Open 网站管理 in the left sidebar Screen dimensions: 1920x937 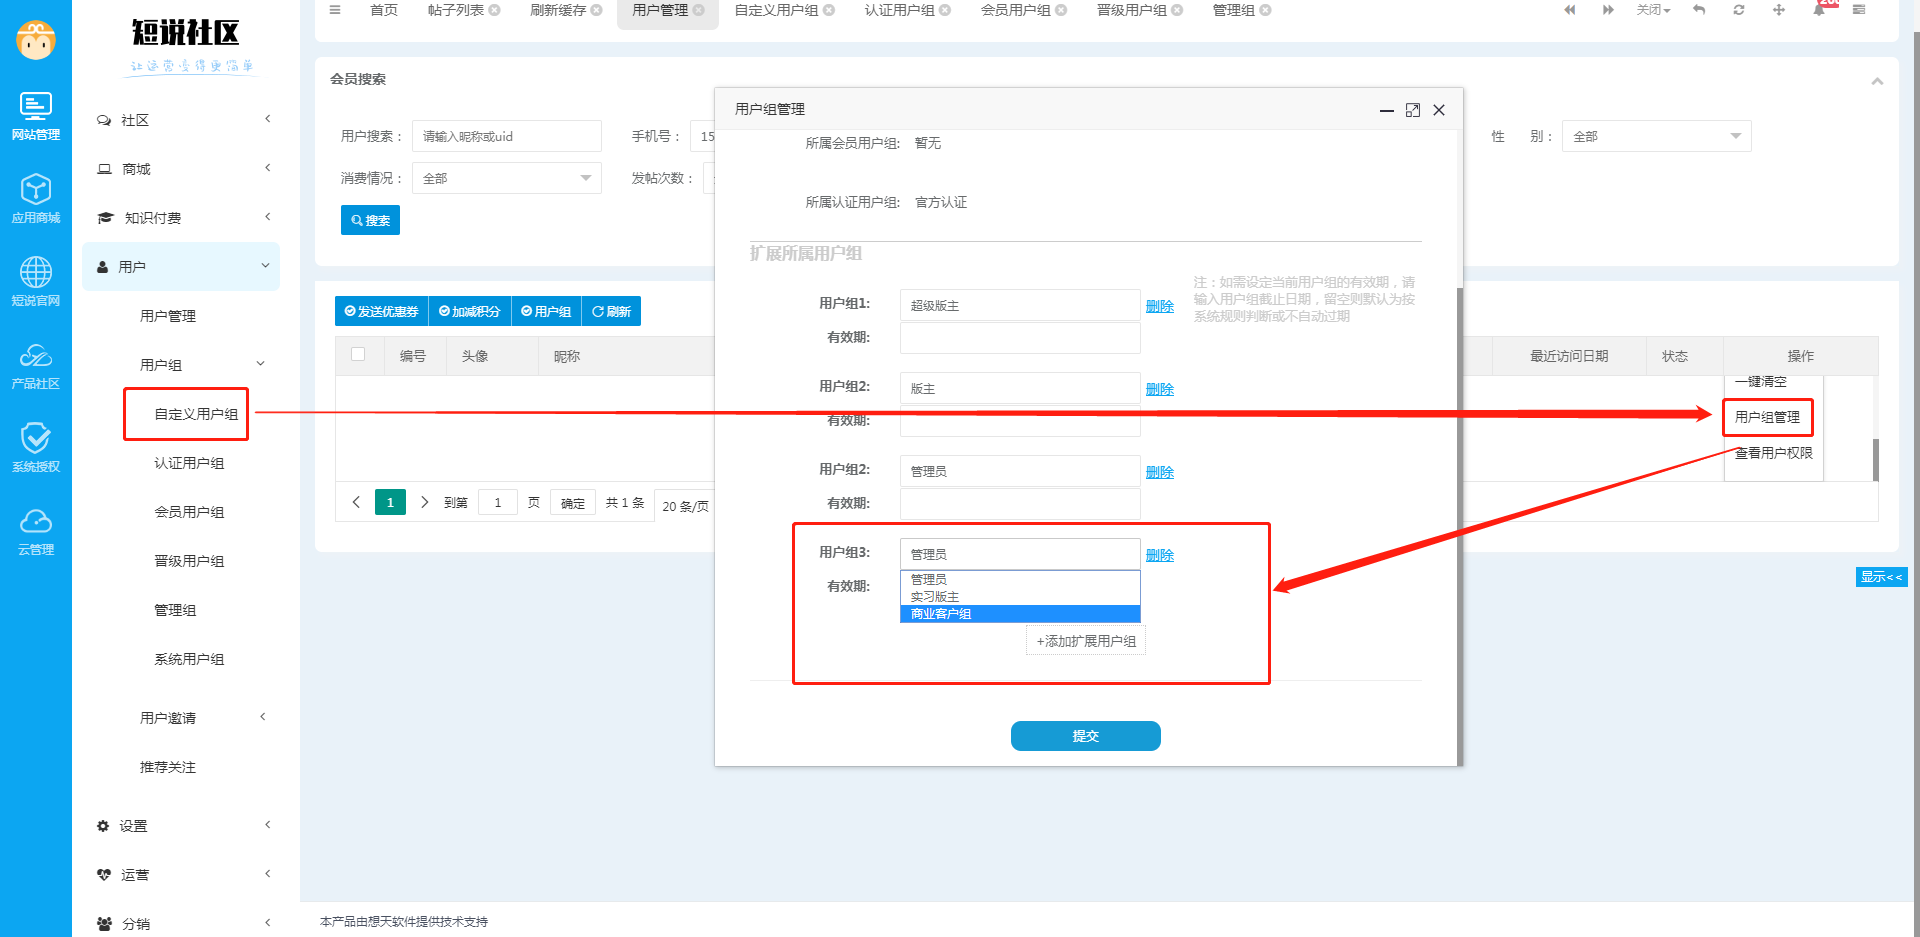tap(36, 115)
